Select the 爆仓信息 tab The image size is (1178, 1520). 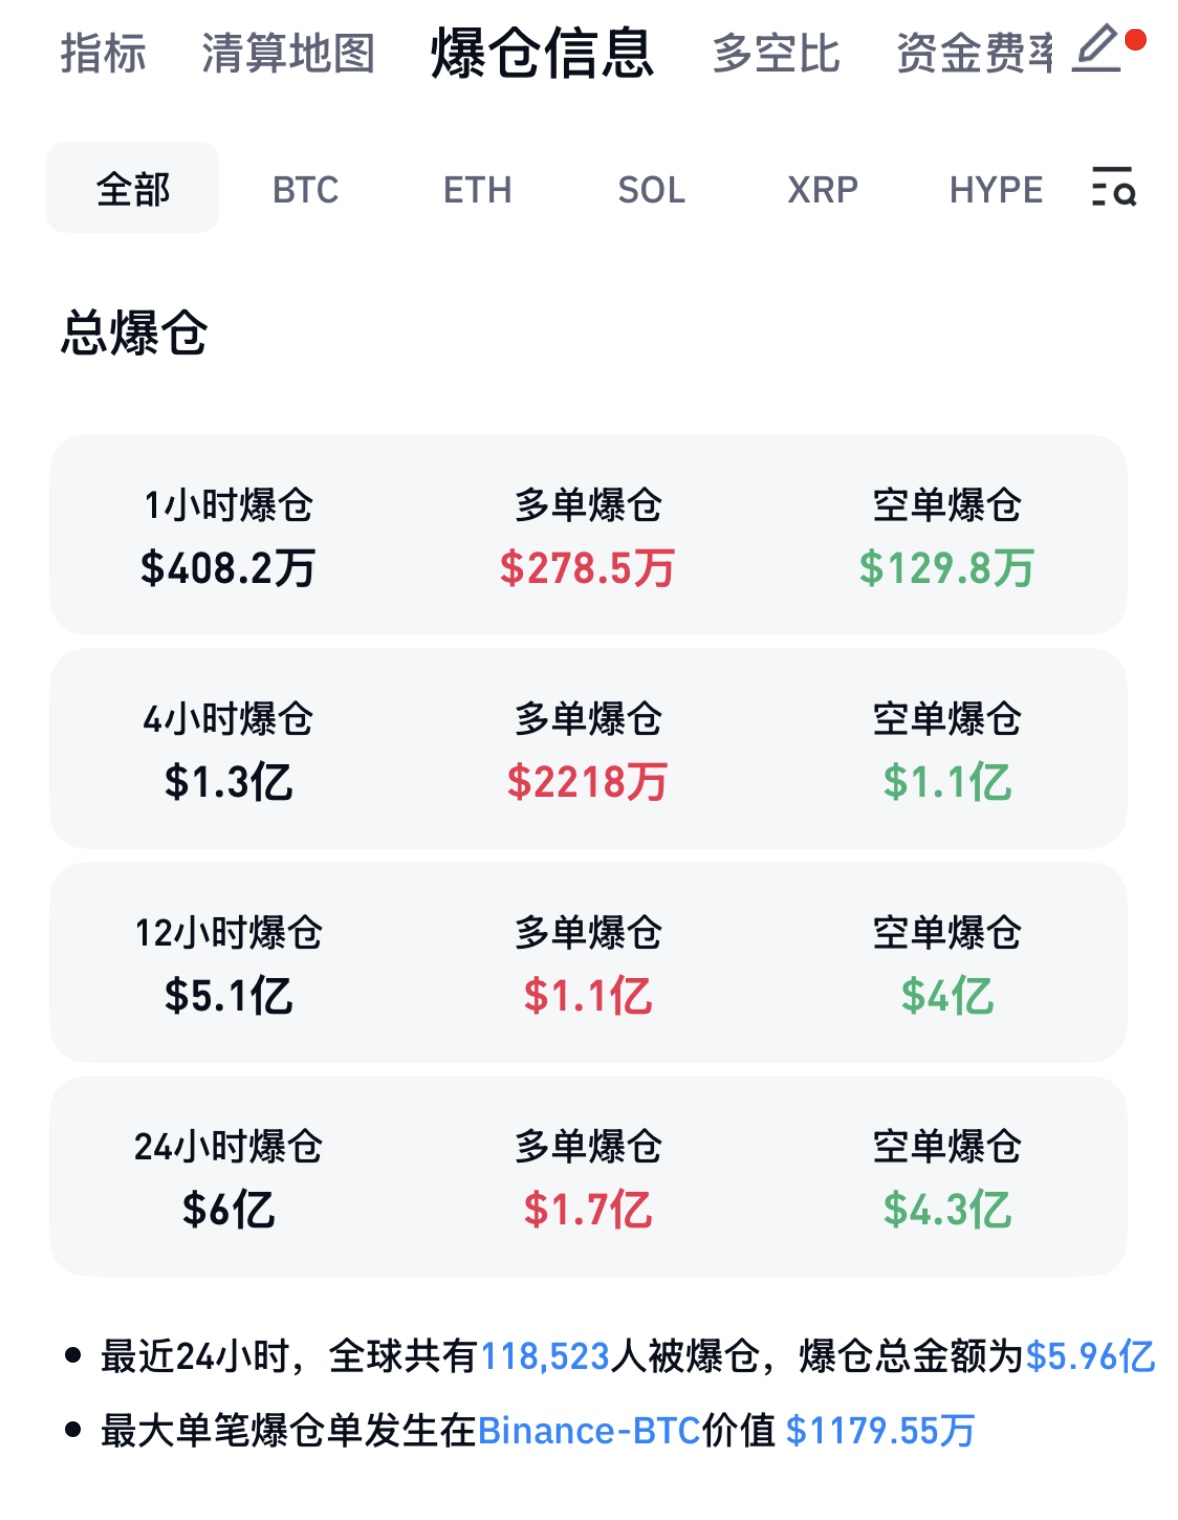(x=542, y=53)
